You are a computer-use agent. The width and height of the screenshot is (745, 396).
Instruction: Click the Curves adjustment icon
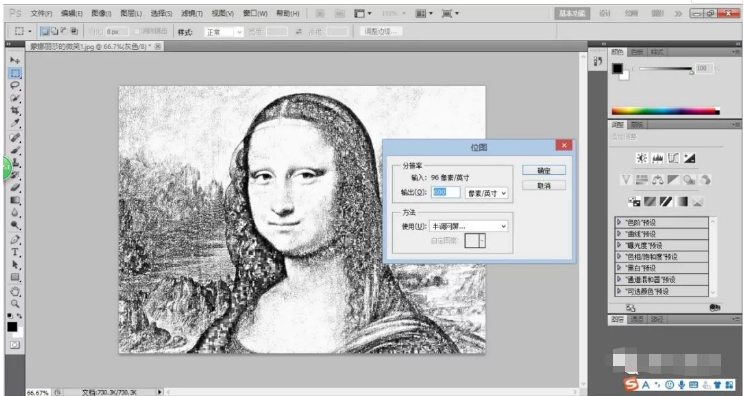[673, 158]
